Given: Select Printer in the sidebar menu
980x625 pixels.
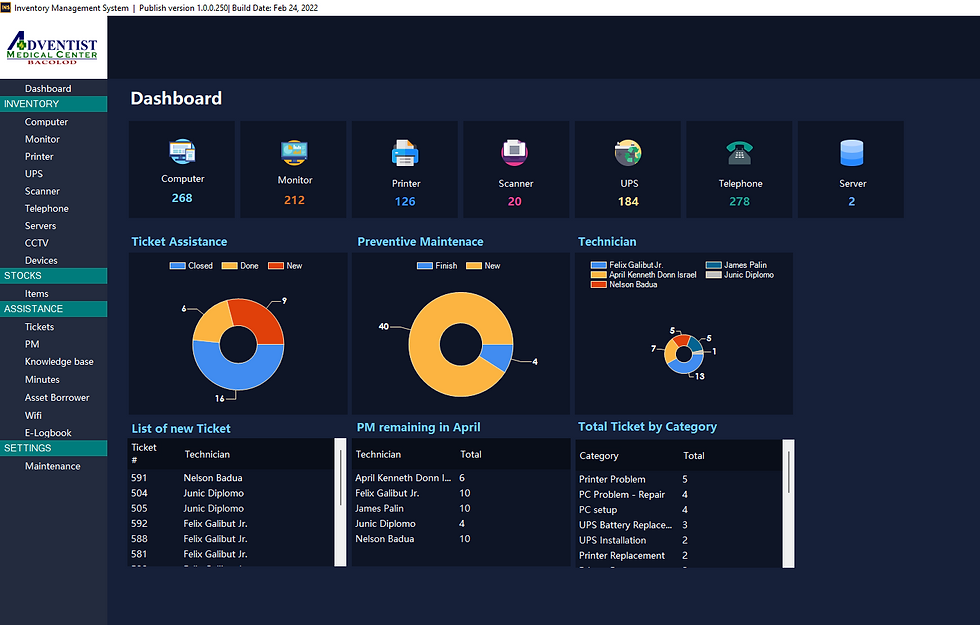Looking at the screenshot, I should [39, 157].
